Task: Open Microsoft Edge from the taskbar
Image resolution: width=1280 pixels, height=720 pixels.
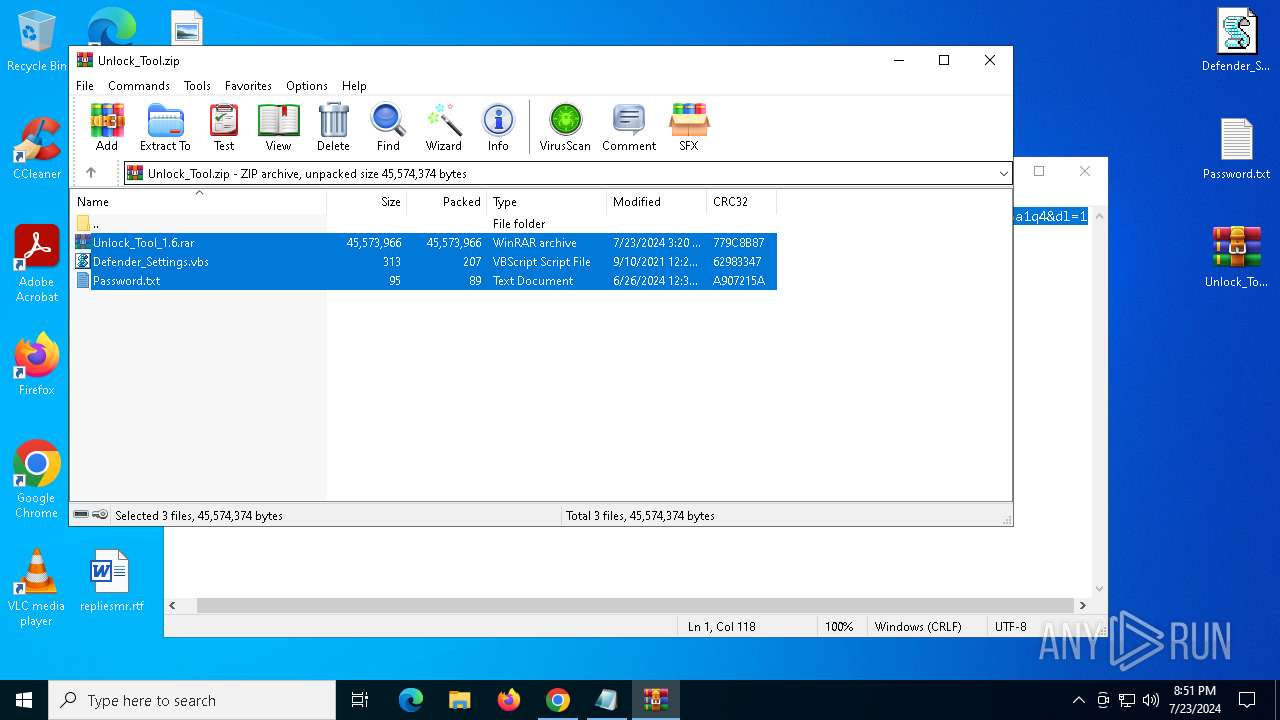Action: coord(411,700)
